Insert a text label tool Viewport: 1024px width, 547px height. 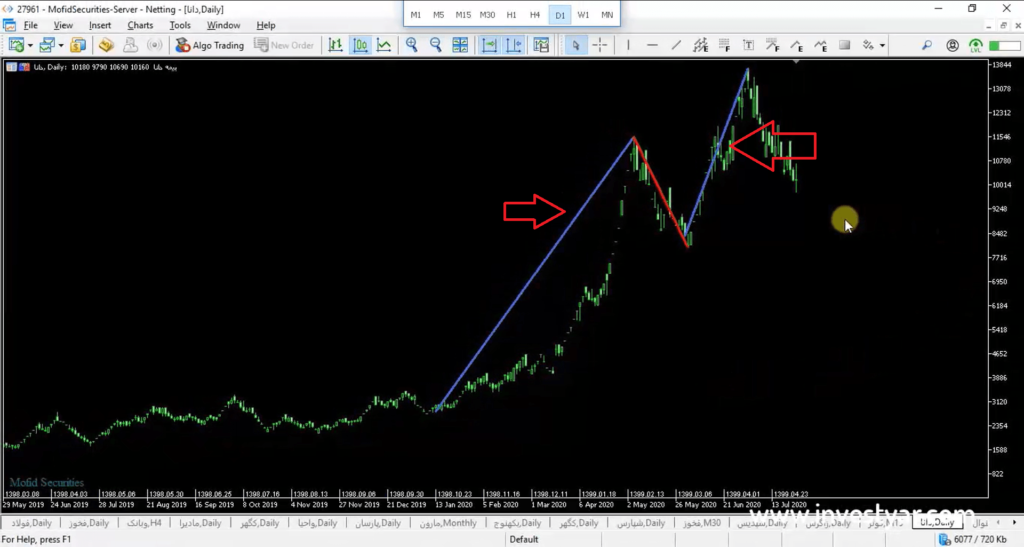[748, 45]
